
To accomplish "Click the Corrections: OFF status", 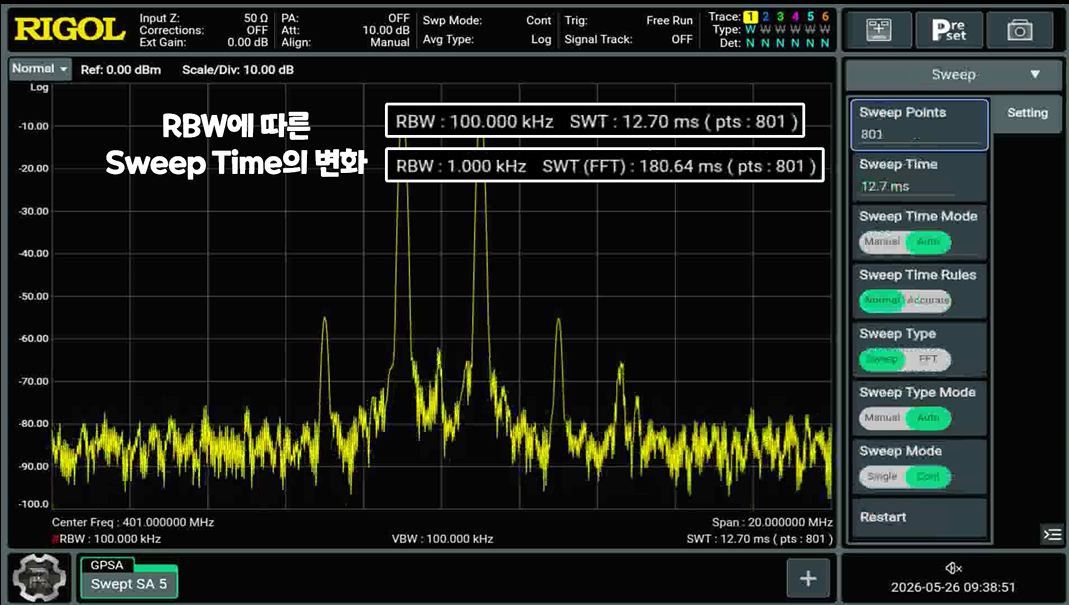I will click(203, 30).
